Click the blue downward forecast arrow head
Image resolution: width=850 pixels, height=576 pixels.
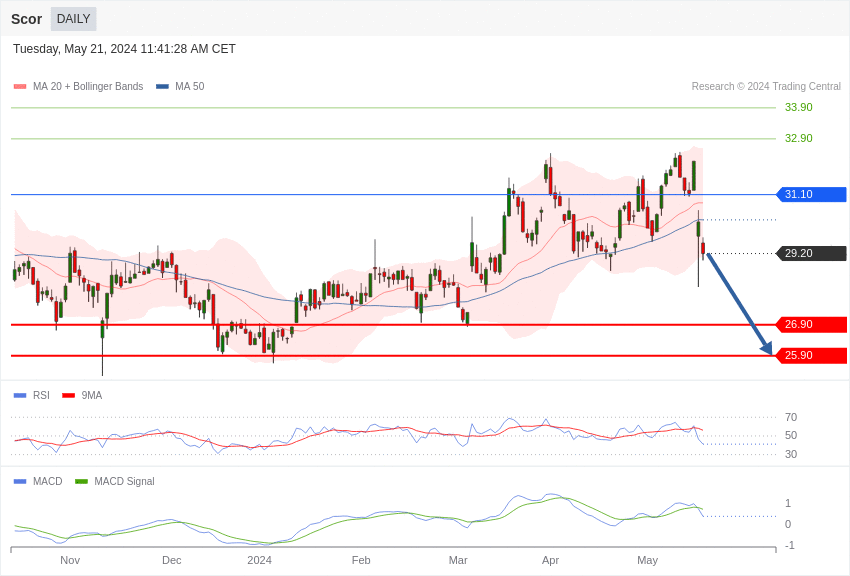click(766, 348)
